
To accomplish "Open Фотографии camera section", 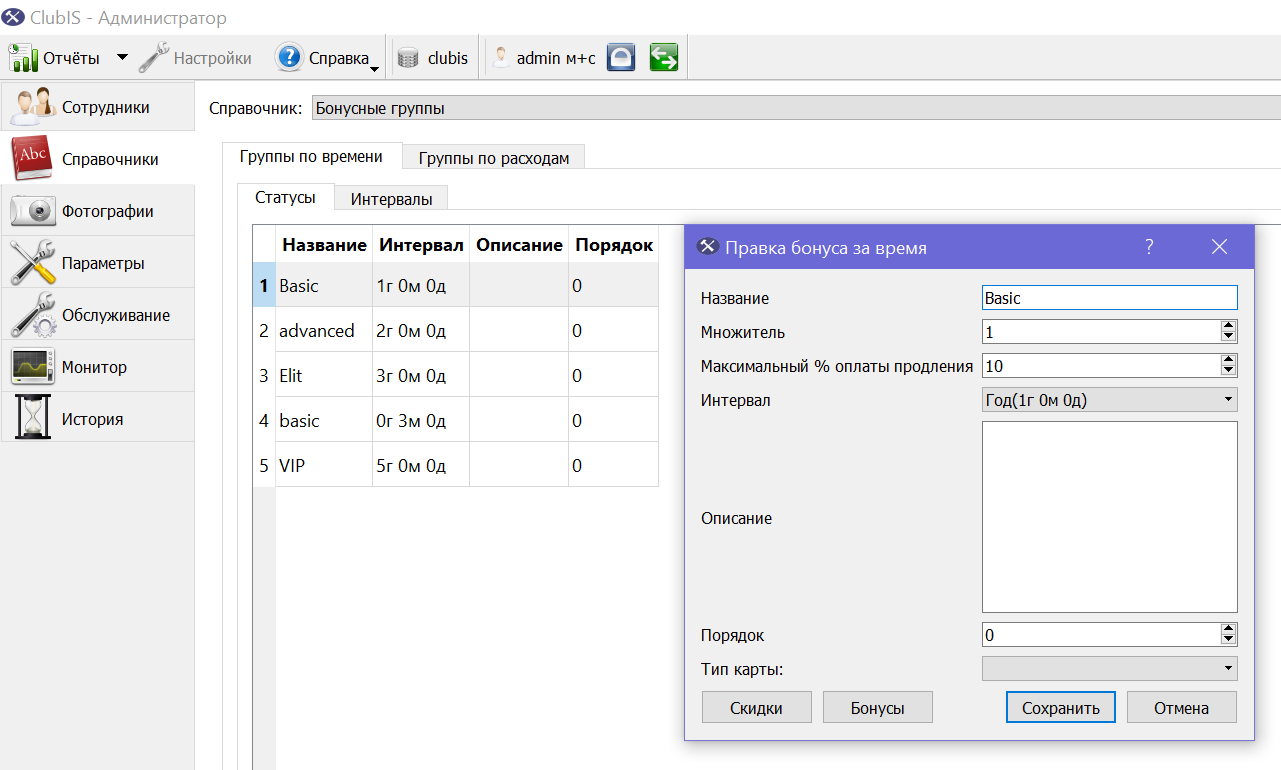I will point(98,211).
